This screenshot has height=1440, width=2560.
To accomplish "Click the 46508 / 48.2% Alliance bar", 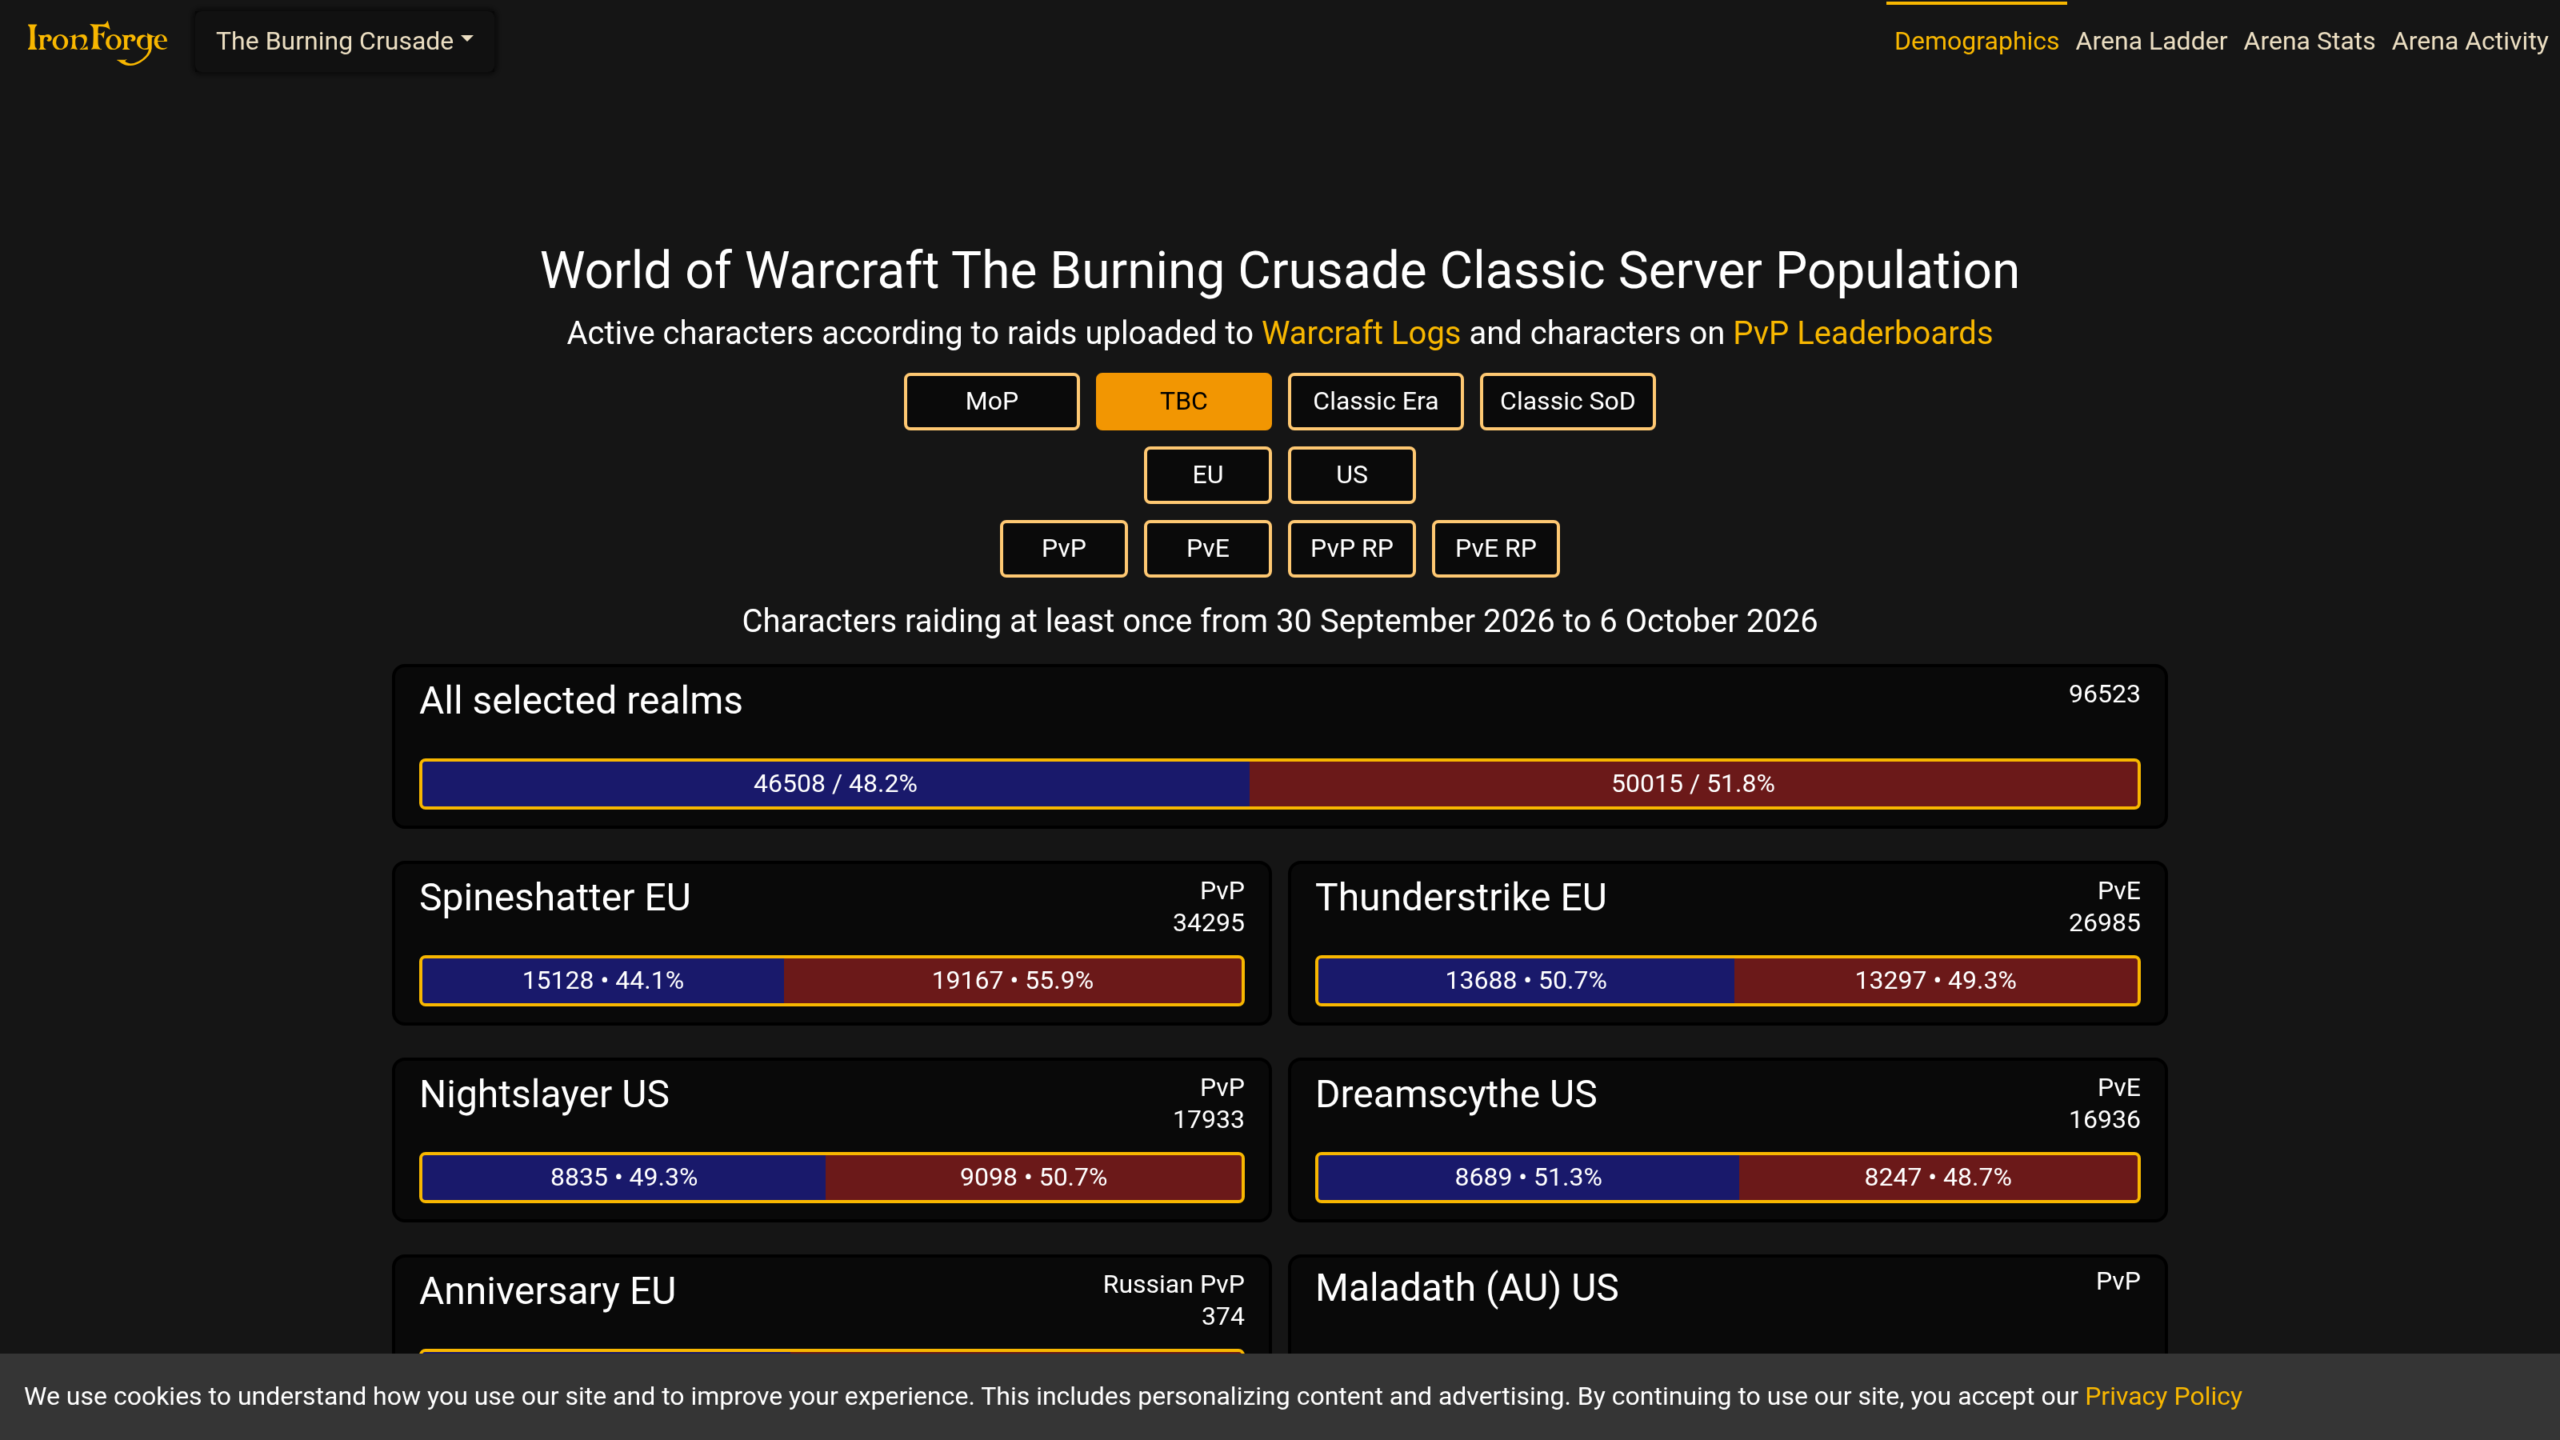I will tap(835, 783).
